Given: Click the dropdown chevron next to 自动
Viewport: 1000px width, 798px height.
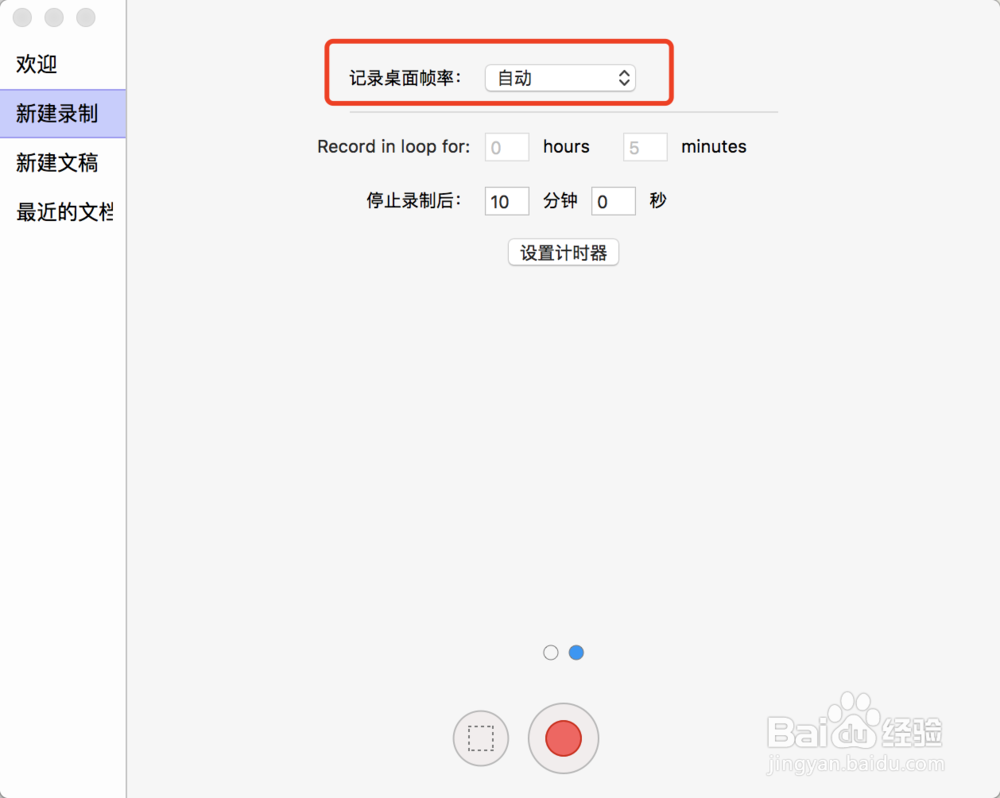Looking at the screenshot, I should 623,77.
